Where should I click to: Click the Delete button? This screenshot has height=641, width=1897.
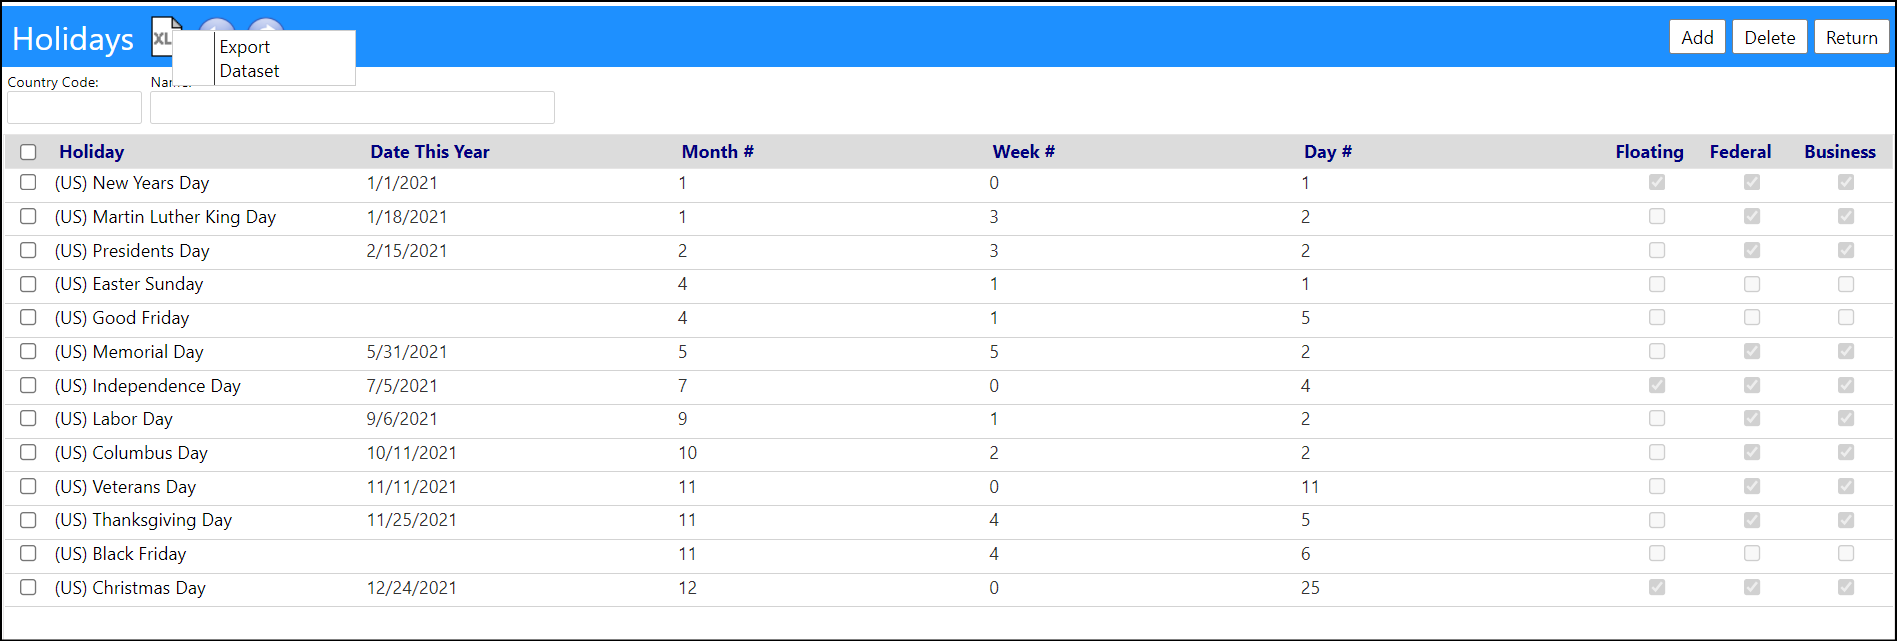pos(1769,37)
